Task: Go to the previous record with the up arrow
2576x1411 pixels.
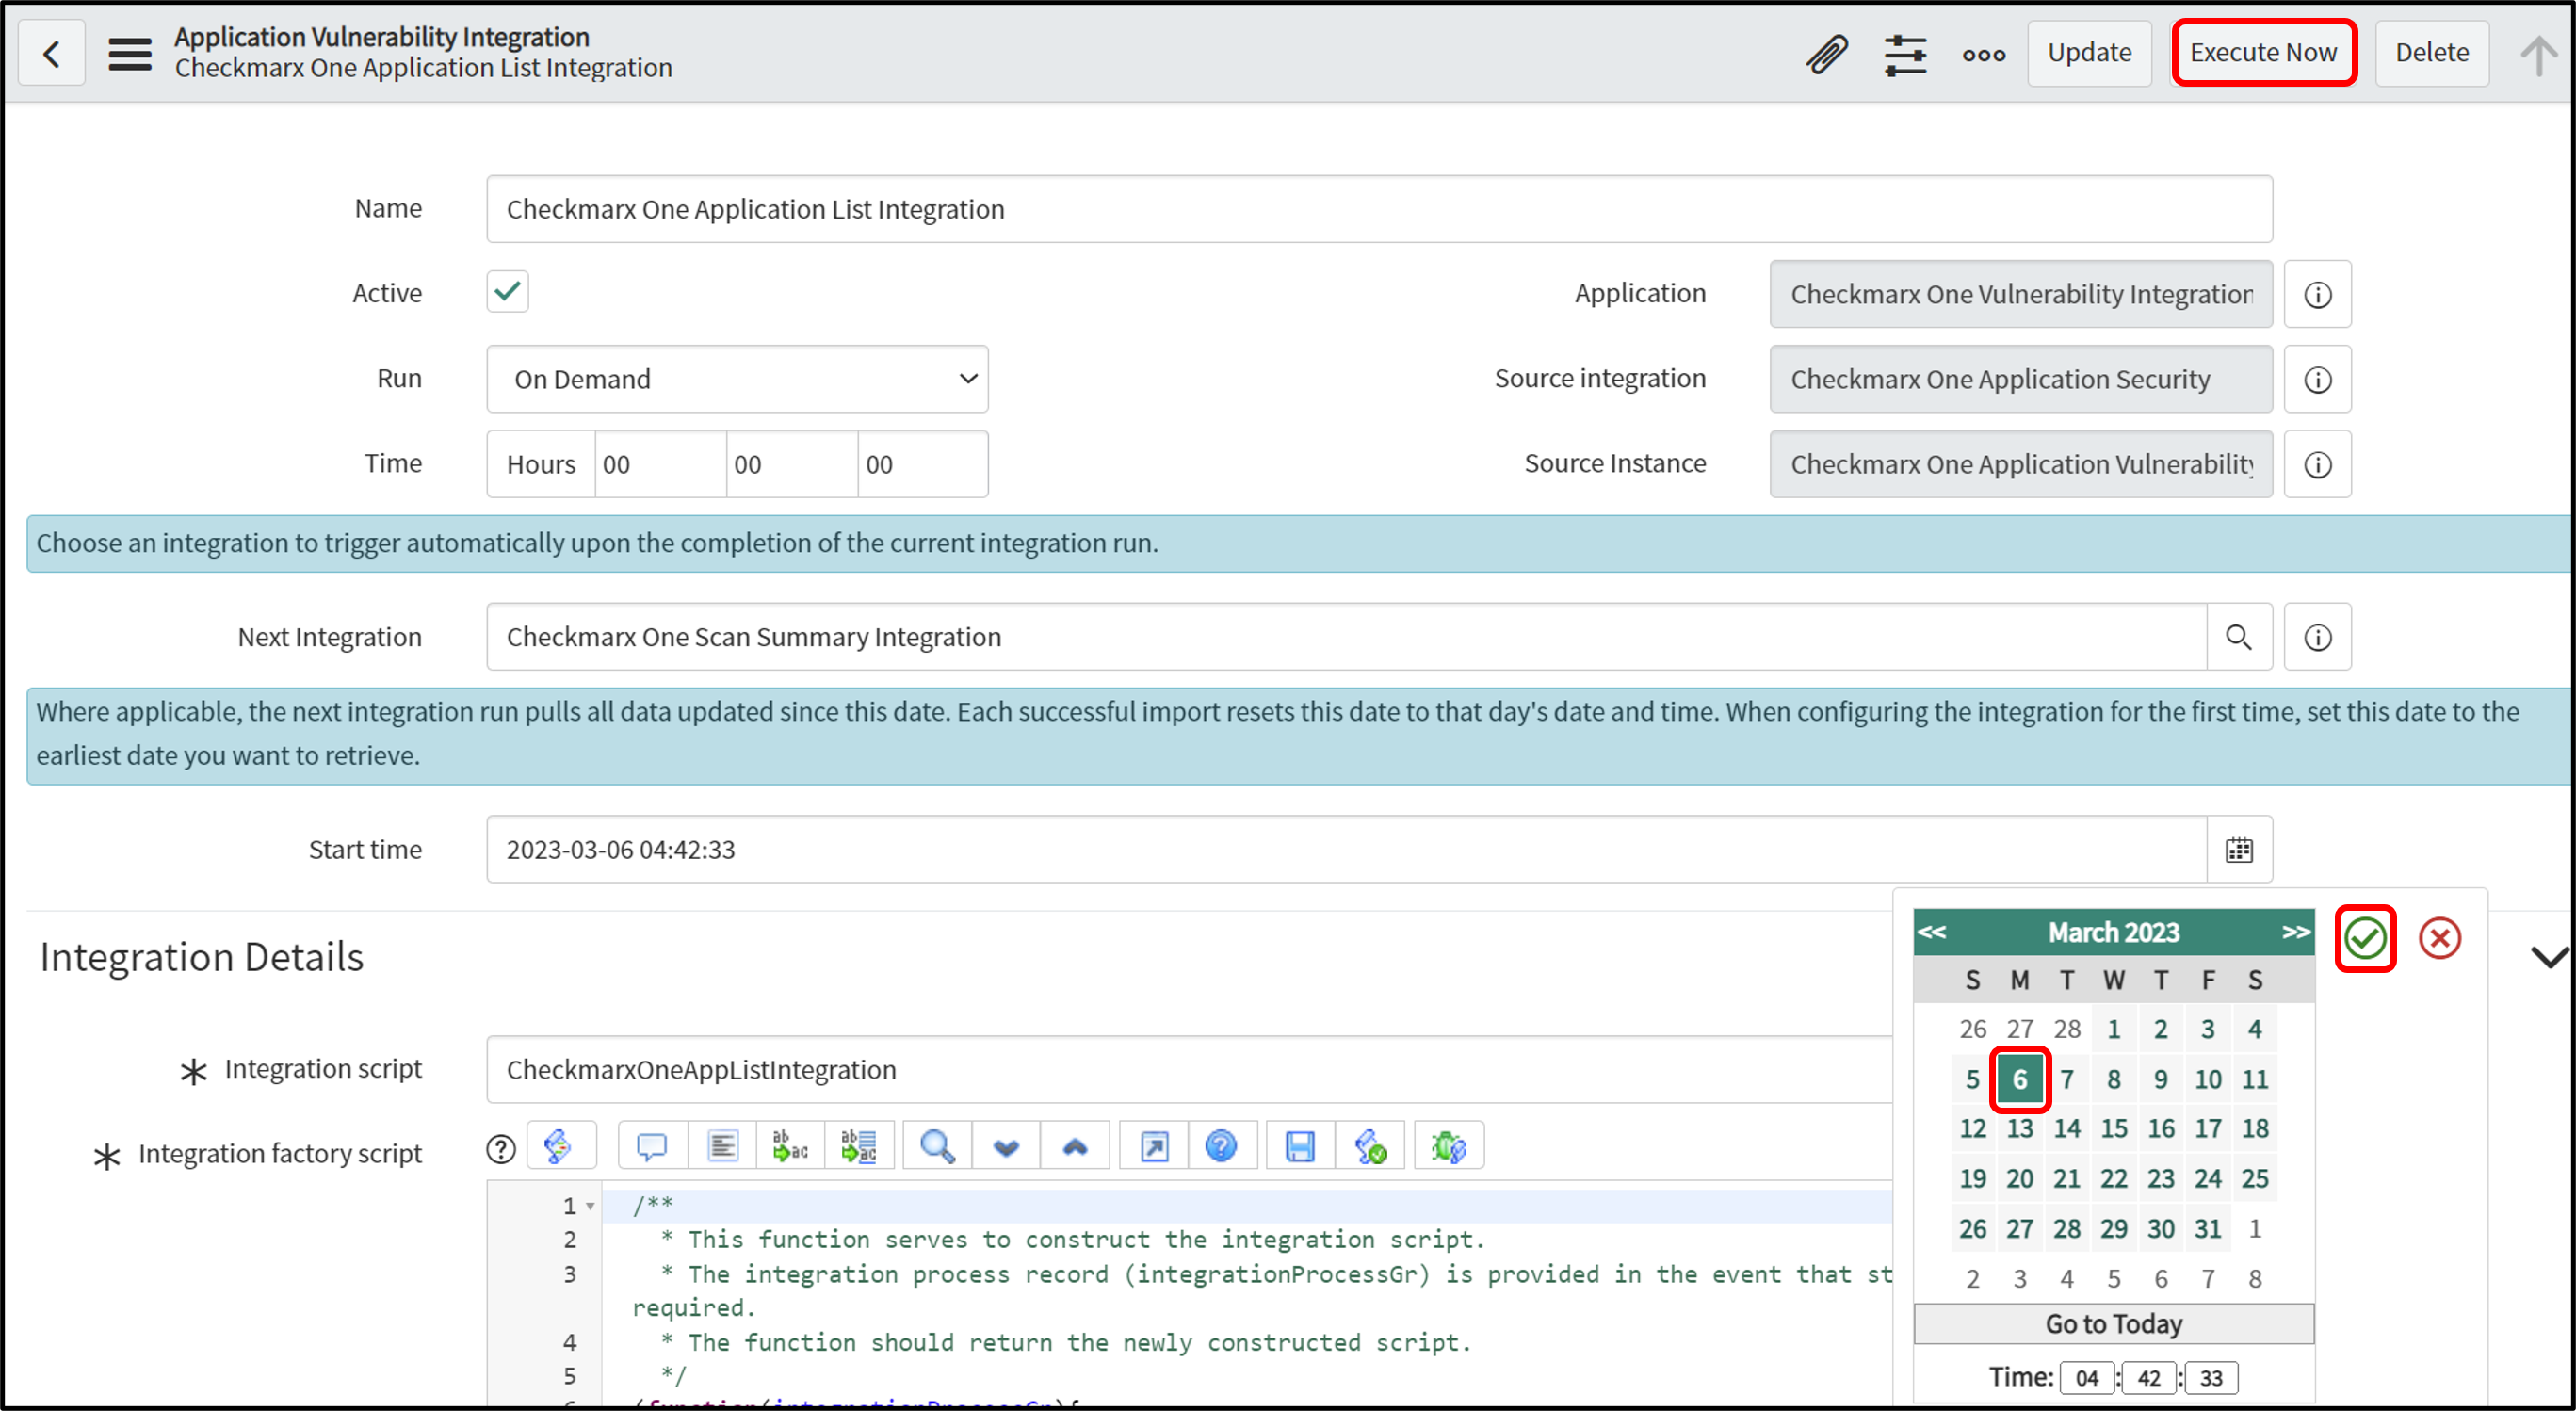Action: tap(2538, 55)
